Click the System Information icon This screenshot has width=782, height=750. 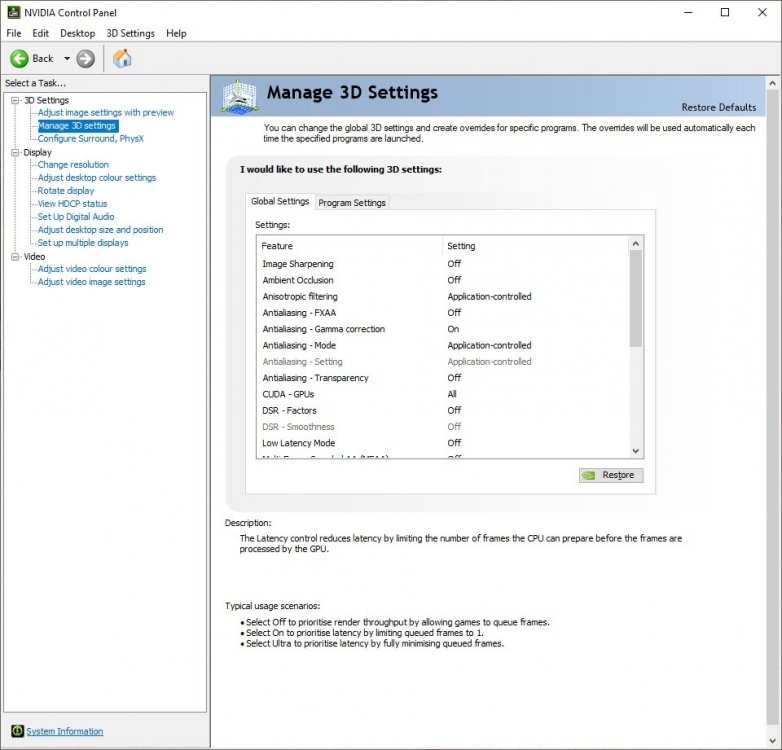coord(17,731)
